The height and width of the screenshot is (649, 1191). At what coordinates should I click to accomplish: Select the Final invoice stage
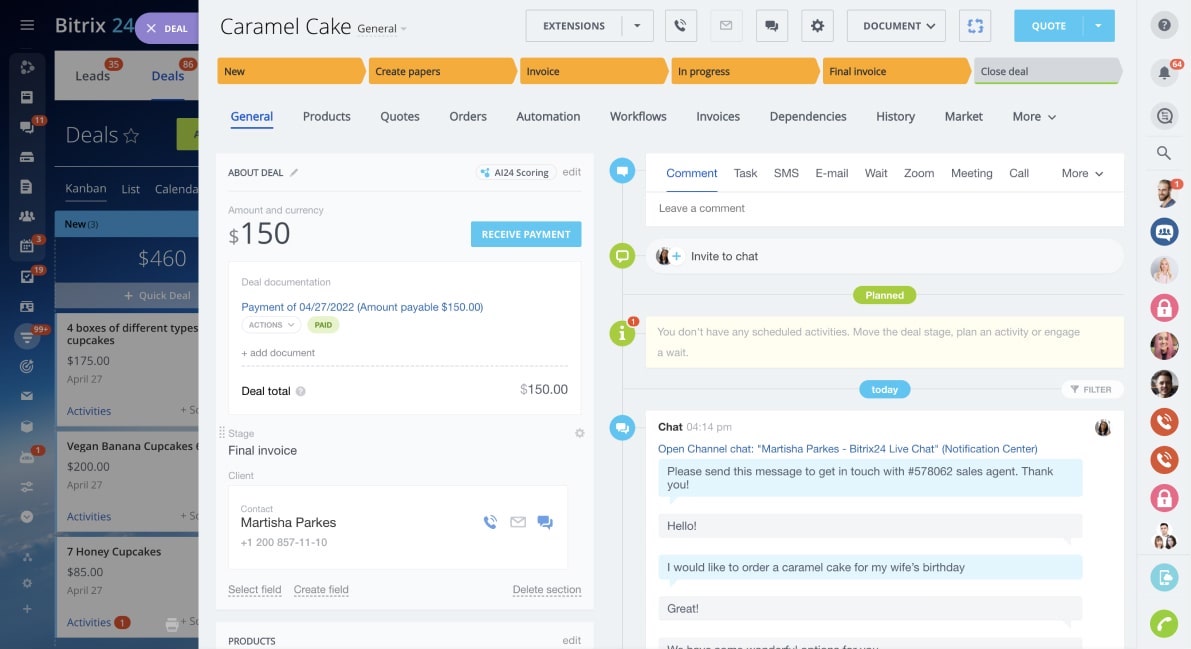(895, 71)
